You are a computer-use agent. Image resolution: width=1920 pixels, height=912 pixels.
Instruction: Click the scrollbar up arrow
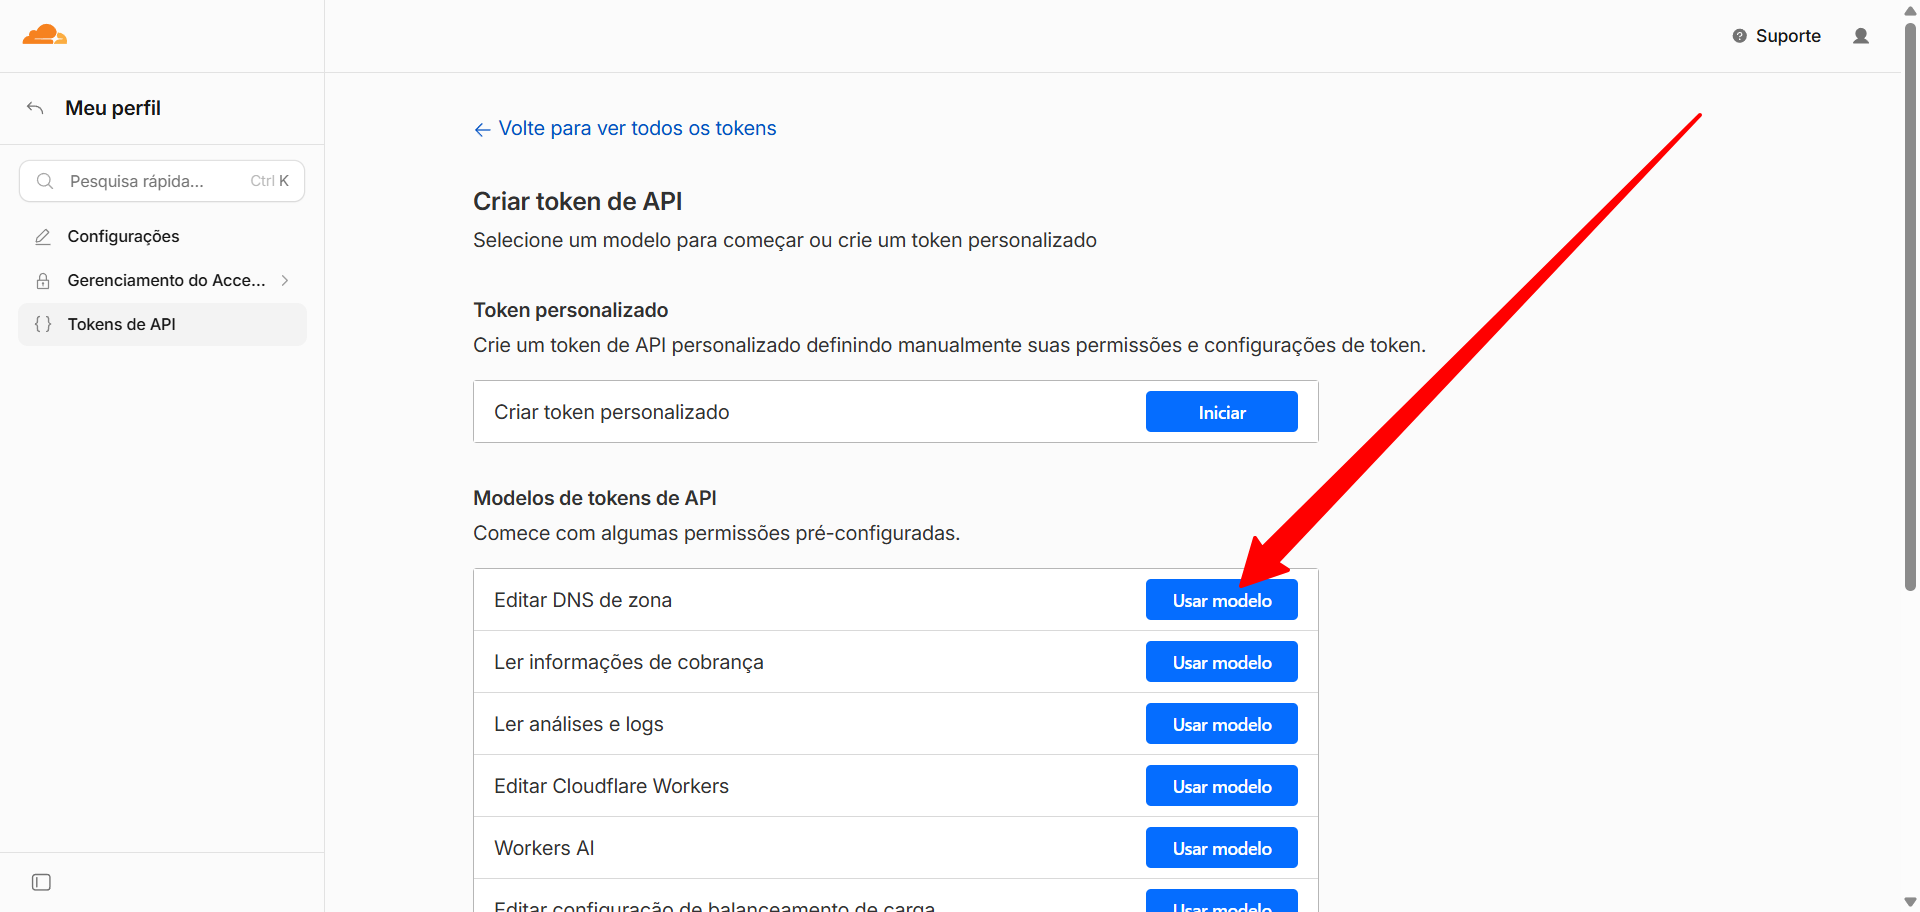tap(1911, 10)
